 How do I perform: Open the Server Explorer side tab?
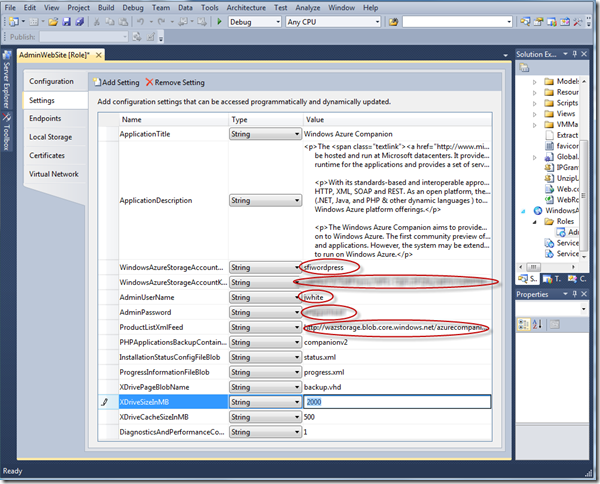point(7,80)
